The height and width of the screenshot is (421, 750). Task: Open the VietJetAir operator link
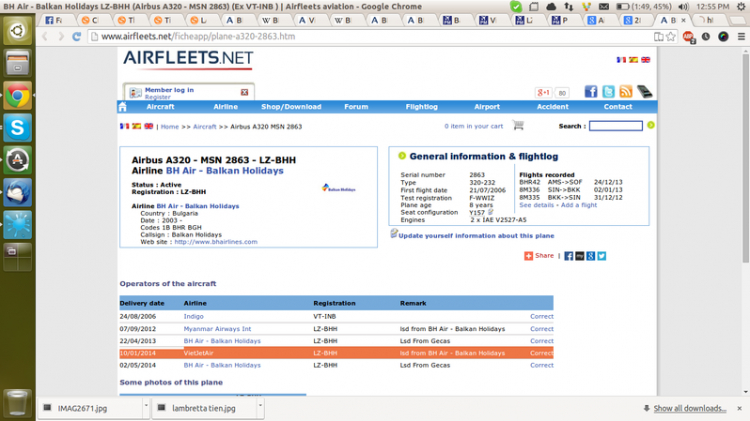(x=199, y=353)
